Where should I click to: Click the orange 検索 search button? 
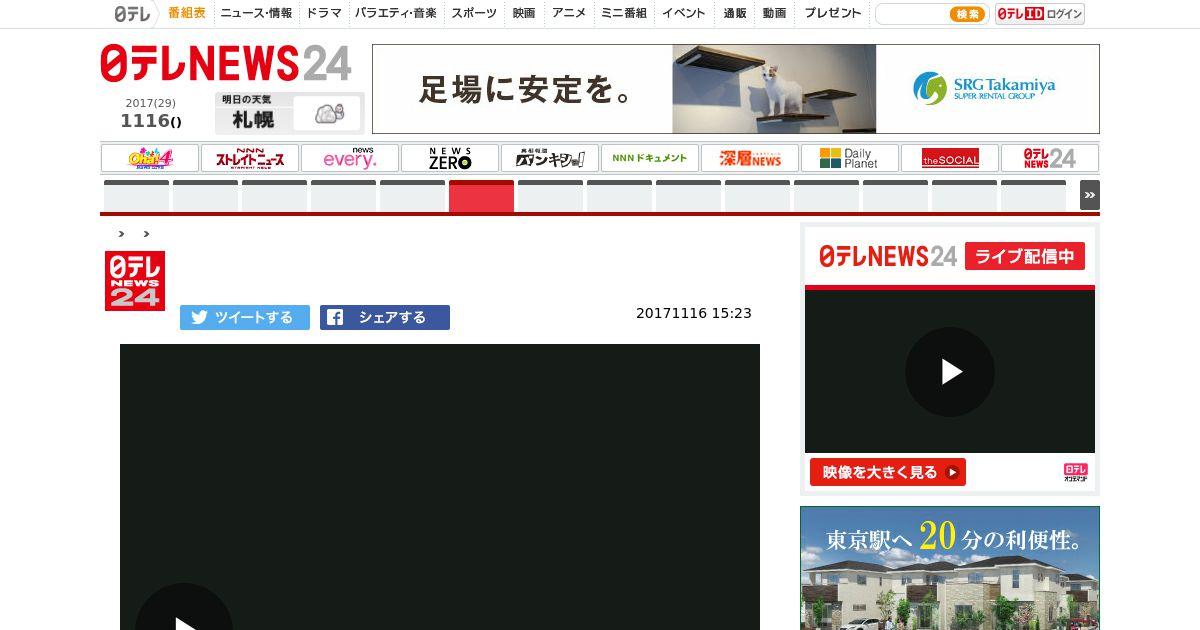(x=967, y=14)
